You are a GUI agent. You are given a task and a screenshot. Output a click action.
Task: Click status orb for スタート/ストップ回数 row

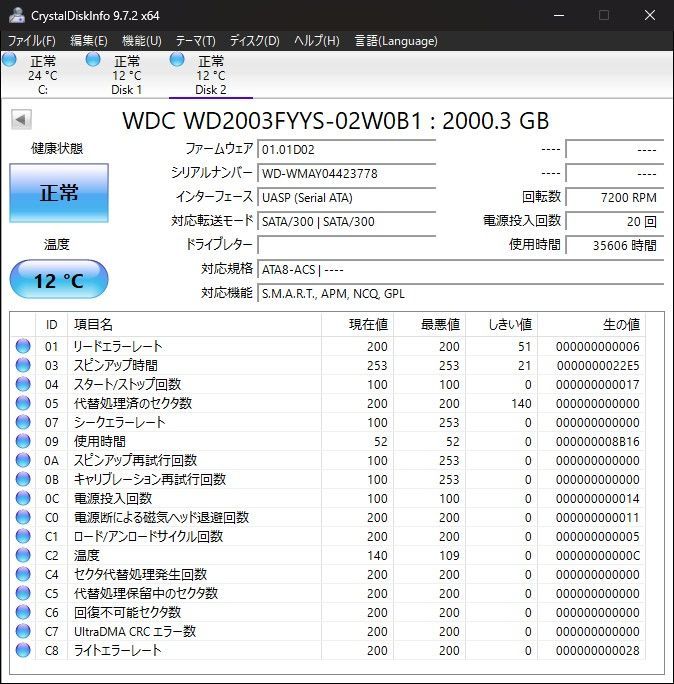23,384
